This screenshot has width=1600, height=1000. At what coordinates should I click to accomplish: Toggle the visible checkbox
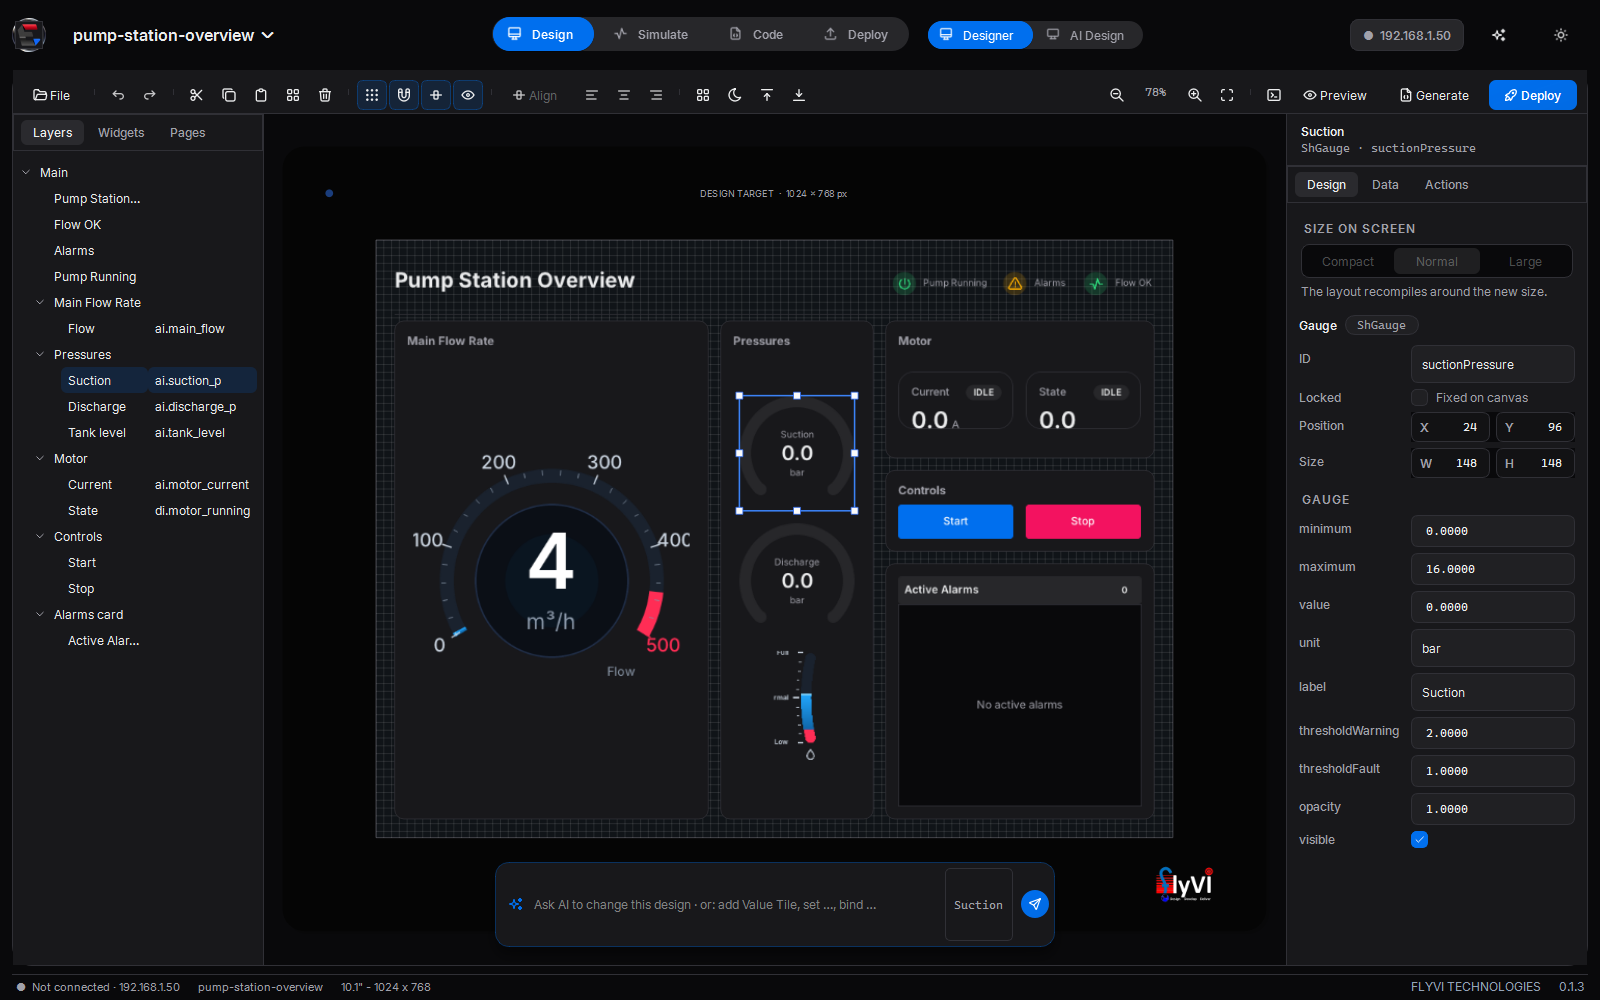click(x=1419, y=840)
